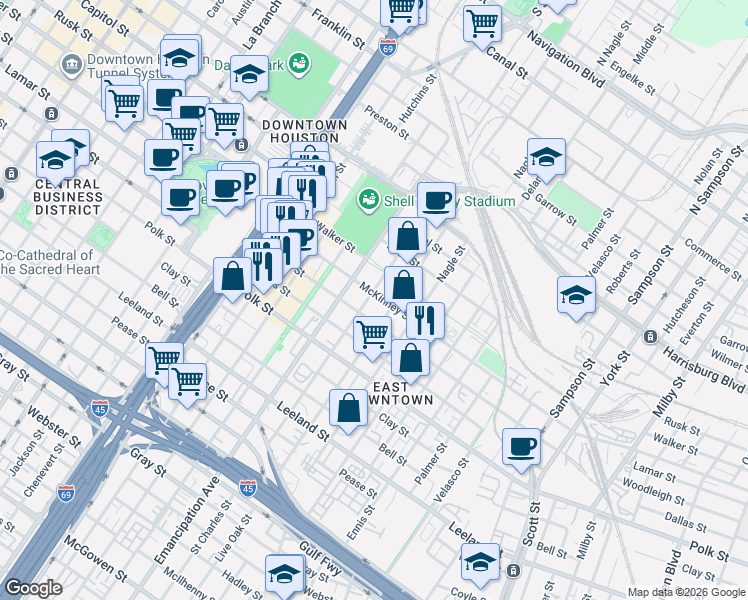Open the school marker above Central Business District label
Image resolution: width=748 pixels, height=600 pixels.
click(55, 161)
